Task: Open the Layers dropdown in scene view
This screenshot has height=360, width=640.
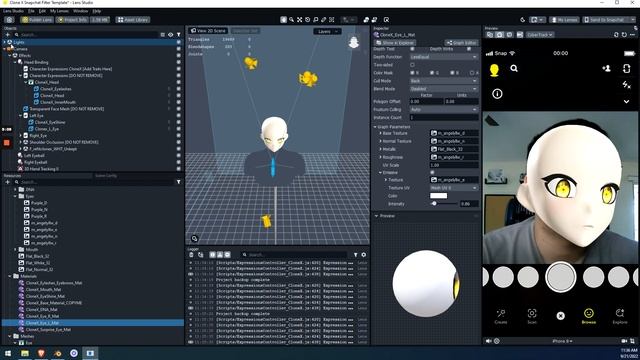Action: (x=327, y=31)
